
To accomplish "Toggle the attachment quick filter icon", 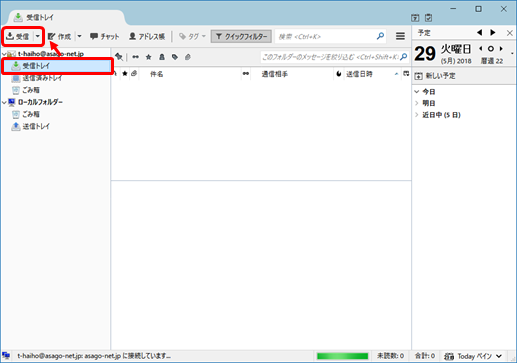I will pos(188,57).
